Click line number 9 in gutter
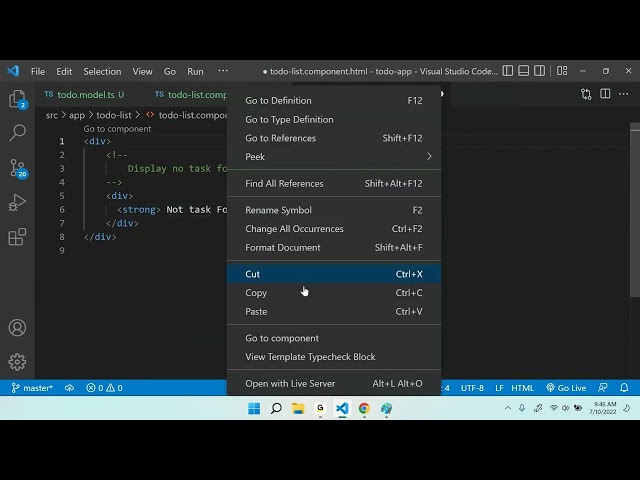Viewport: 640px width, 480px height. coord(62,251)
